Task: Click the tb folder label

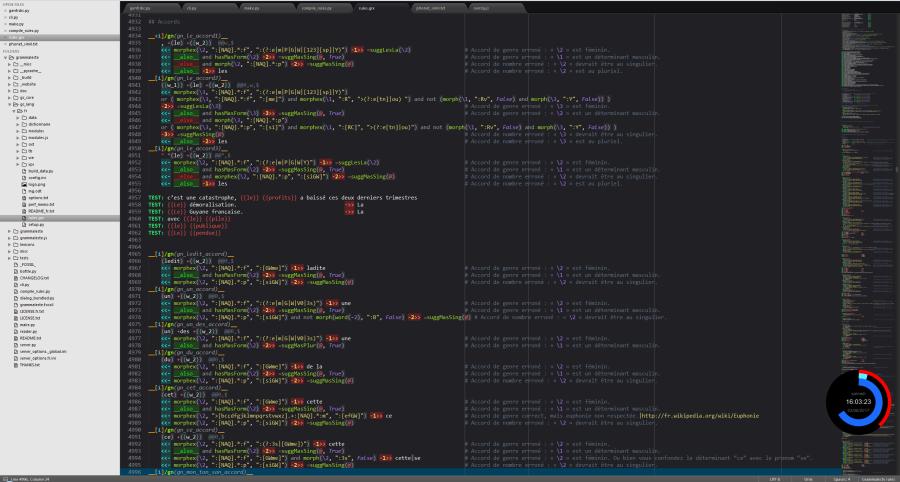Action: click(30, 151)
